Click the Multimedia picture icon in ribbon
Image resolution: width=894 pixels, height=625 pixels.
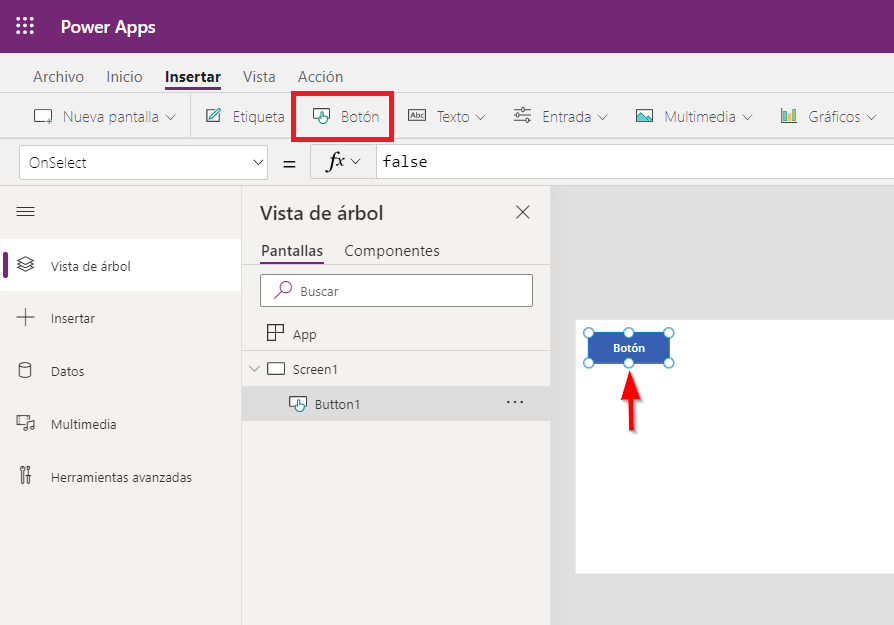click(x=644, y=116)
